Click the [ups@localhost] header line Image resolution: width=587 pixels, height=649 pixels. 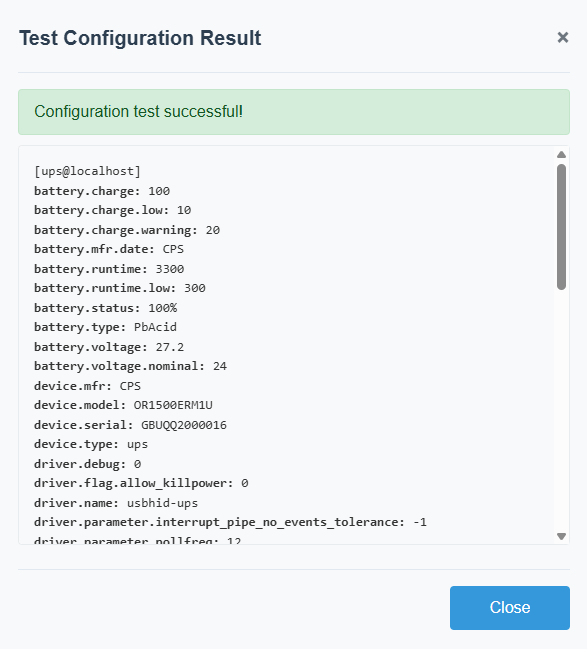(87, 171)
